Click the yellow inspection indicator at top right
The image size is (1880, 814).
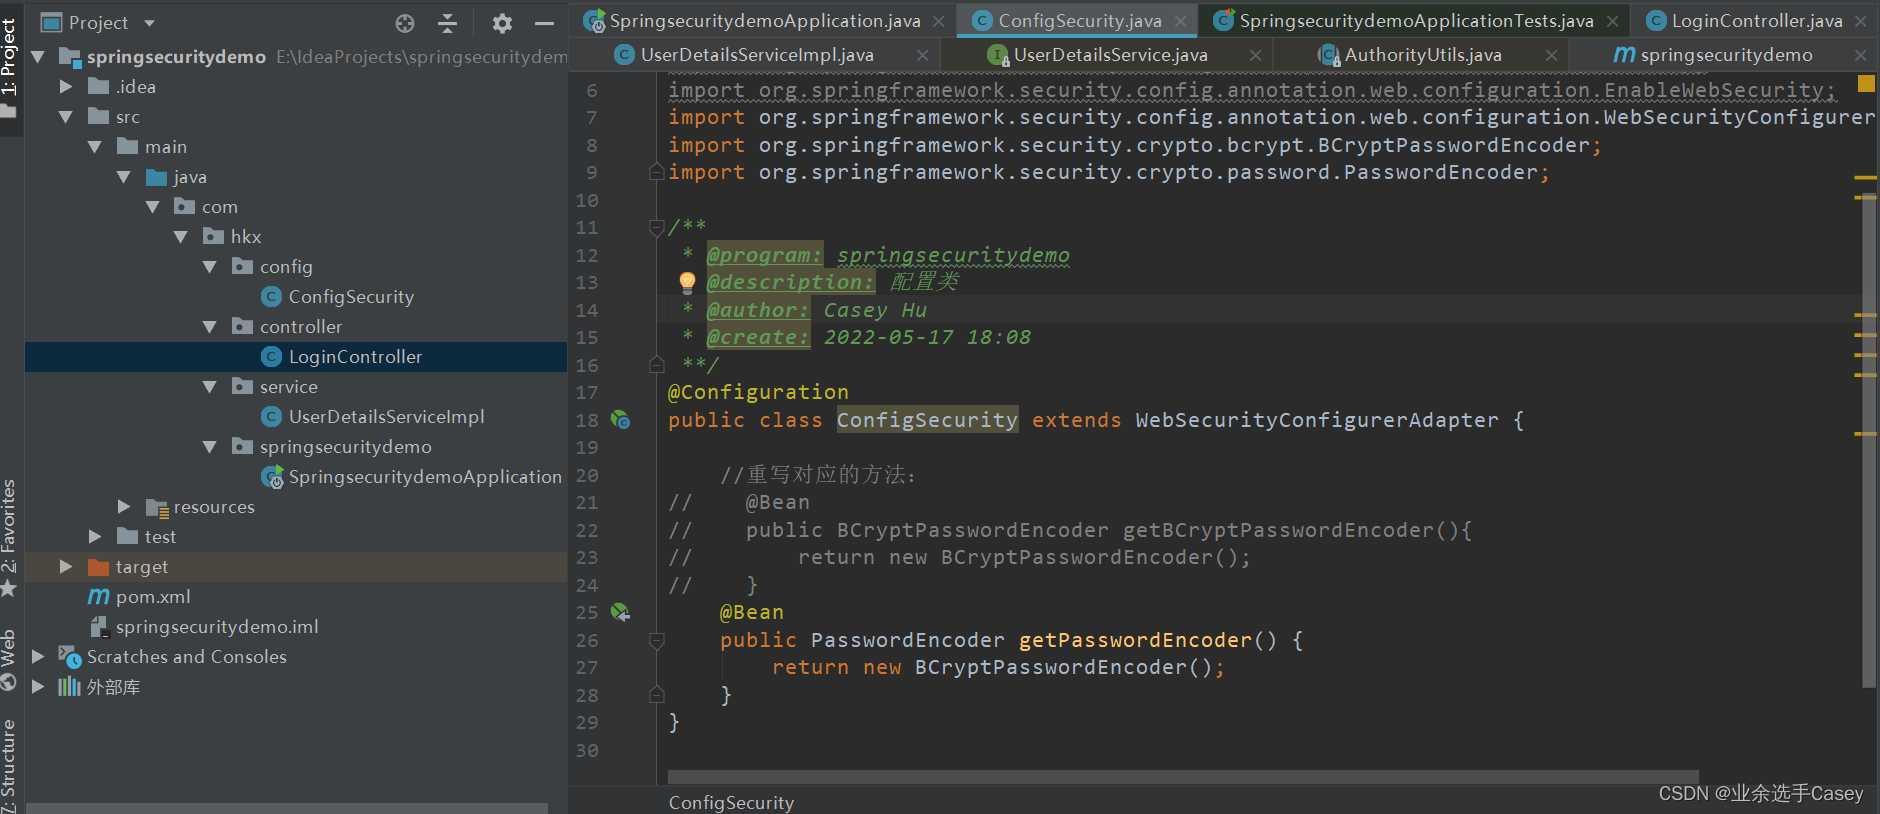[1866, 83]
